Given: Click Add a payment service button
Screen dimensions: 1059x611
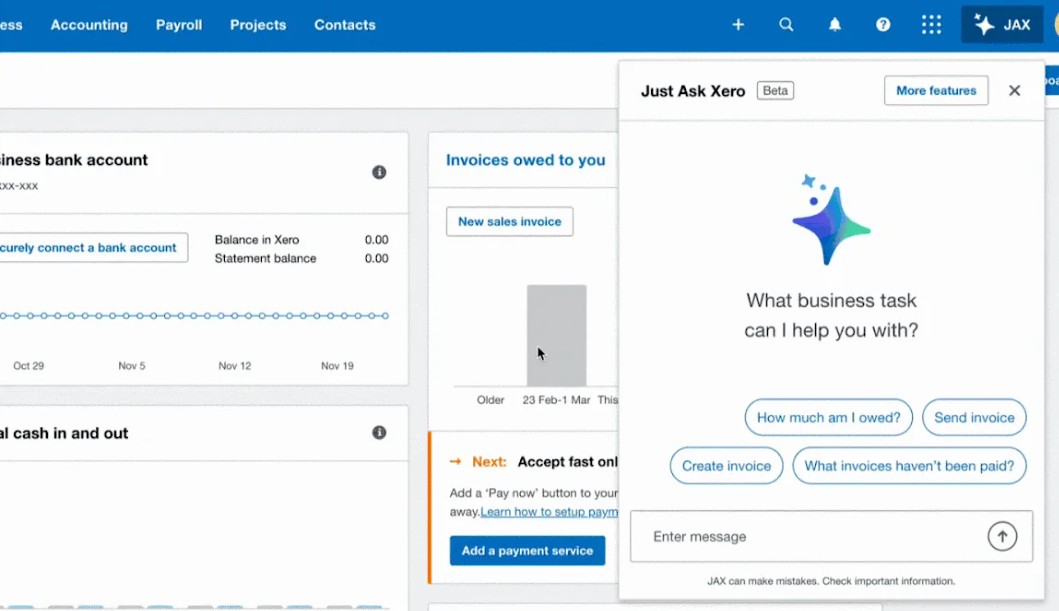Looking at the screenshot, I should pos(527,550).
